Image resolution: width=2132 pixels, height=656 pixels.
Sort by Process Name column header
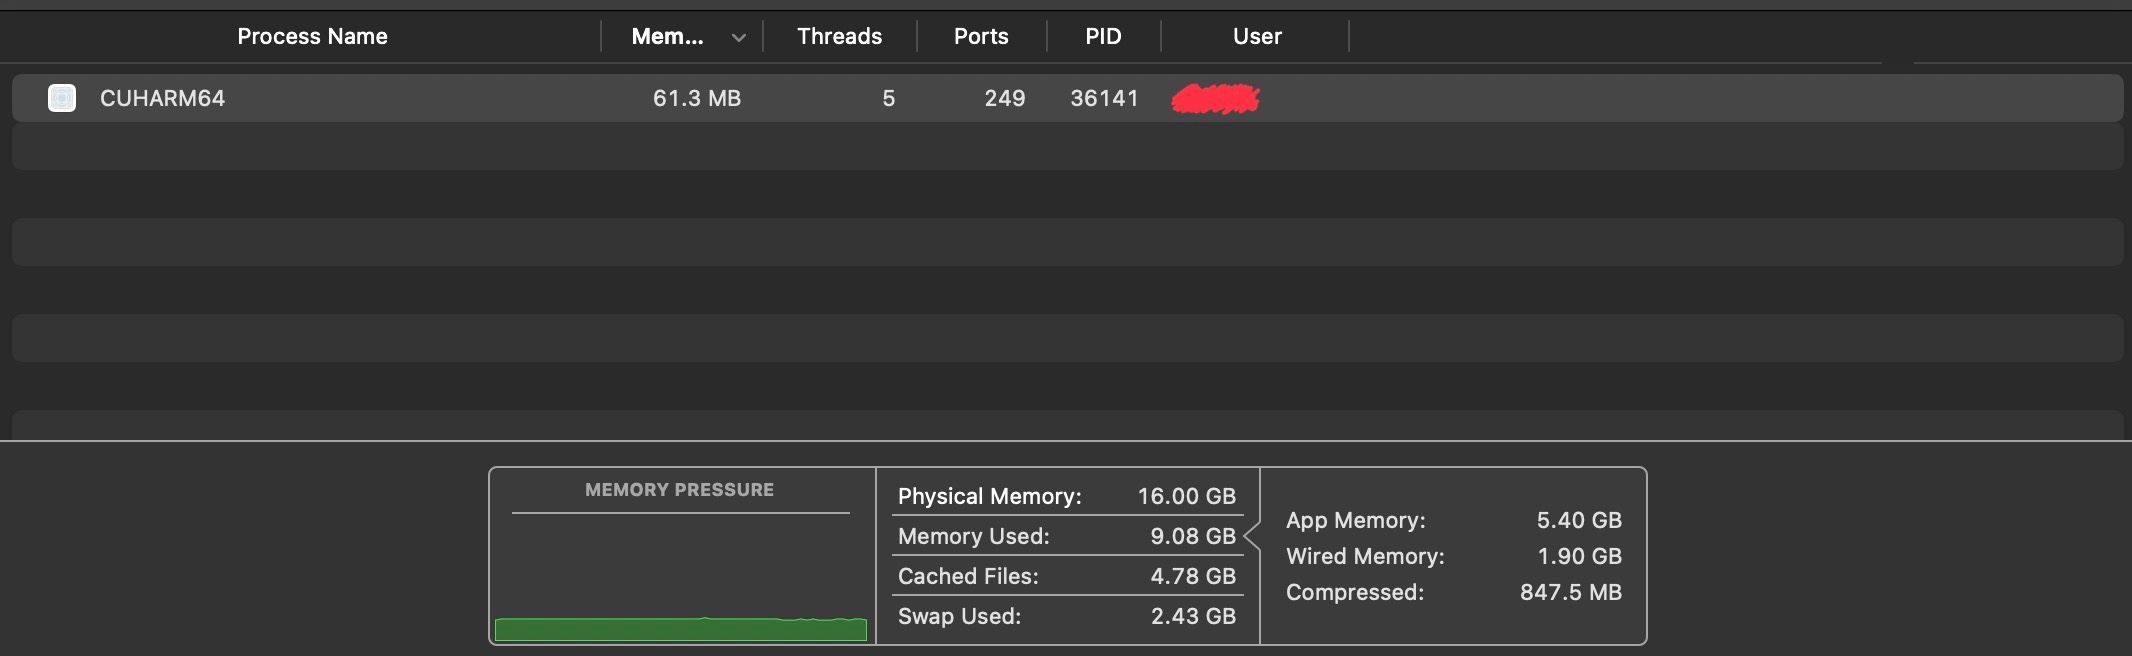(312, 37)
